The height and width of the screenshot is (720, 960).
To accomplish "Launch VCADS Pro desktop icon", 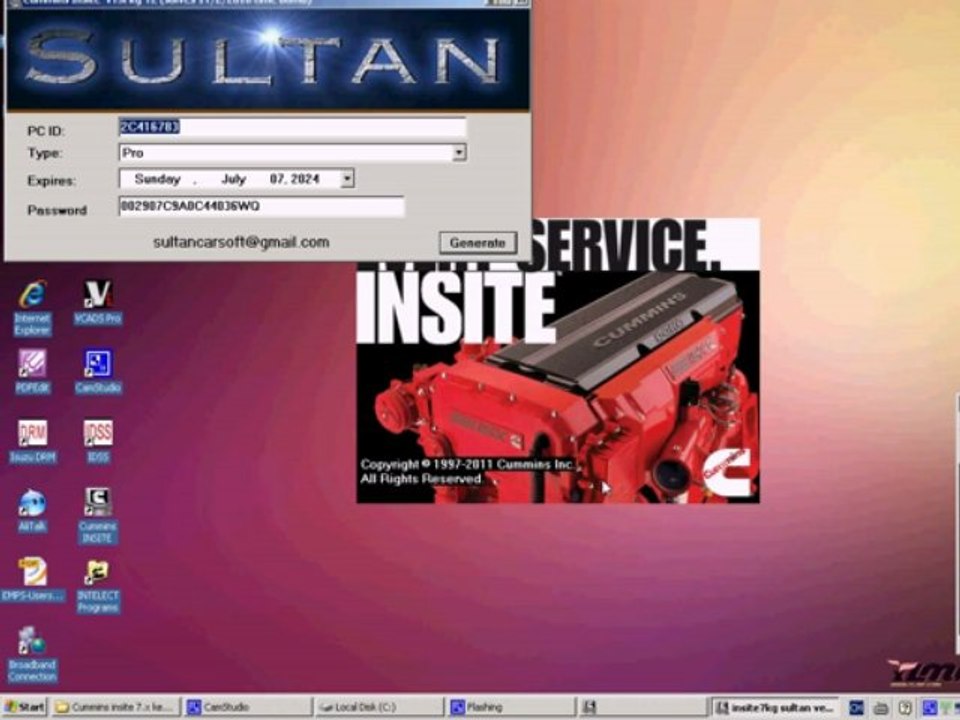I will [x=97, y=302].
